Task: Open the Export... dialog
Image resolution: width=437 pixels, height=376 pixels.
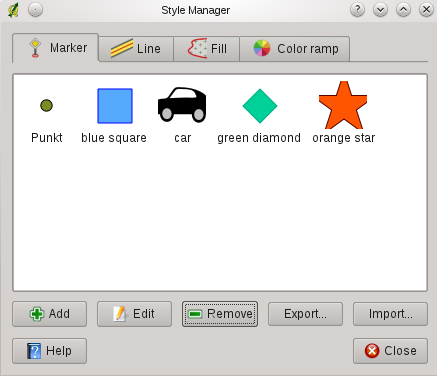Action: pyautogui.click(x=305, y=314)
